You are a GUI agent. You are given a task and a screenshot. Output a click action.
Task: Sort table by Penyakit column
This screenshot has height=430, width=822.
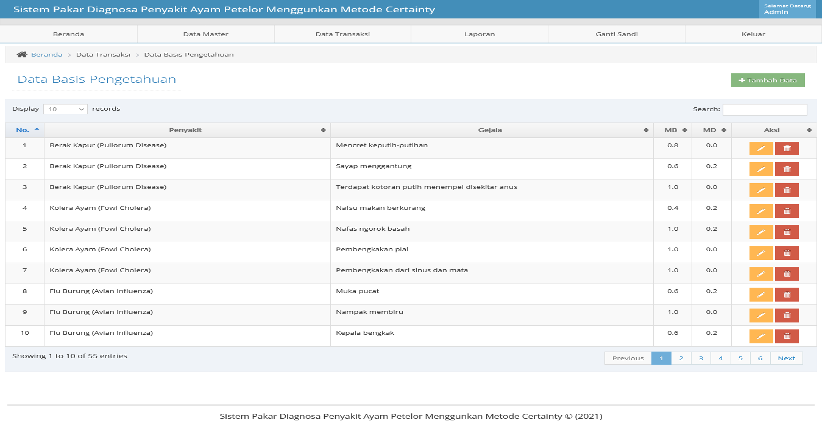pos(186,130)
